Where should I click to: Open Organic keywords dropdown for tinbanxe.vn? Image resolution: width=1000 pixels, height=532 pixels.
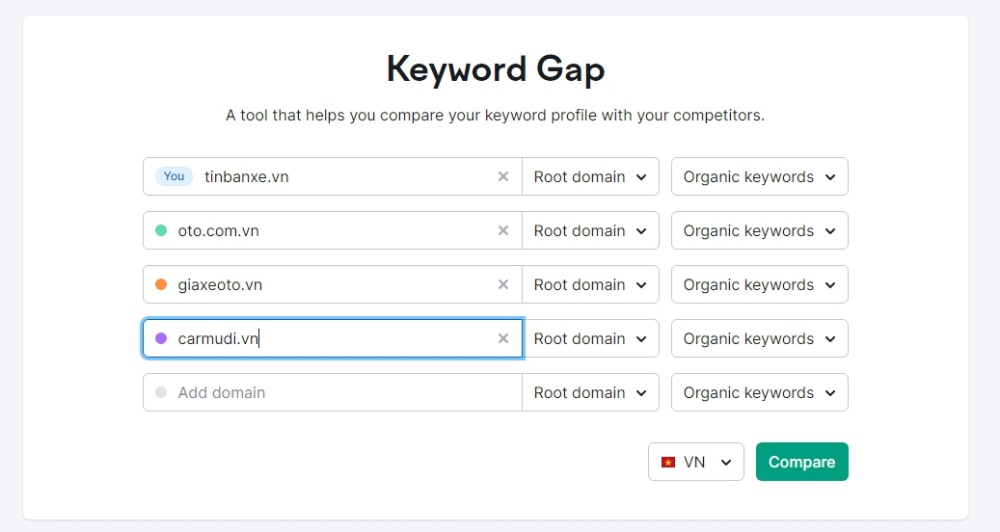(x=759, y=177)
